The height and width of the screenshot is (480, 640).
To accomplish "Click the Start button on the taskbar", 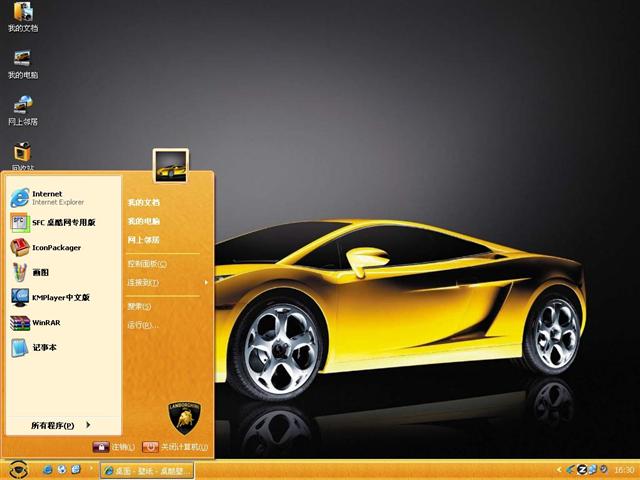I will point(19,469).
